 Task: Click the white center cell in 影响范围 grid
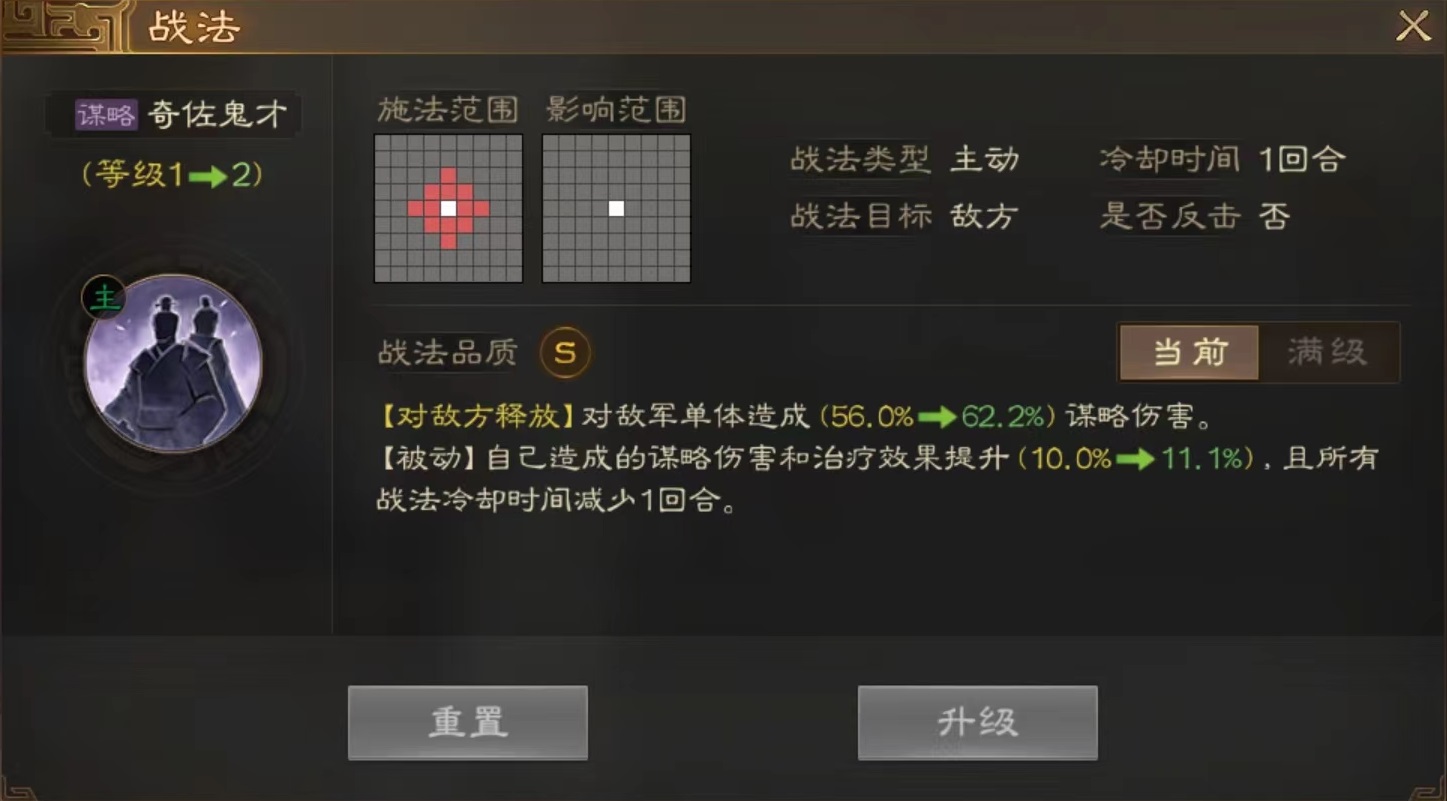pyautogui.click(x=616, y=208)
